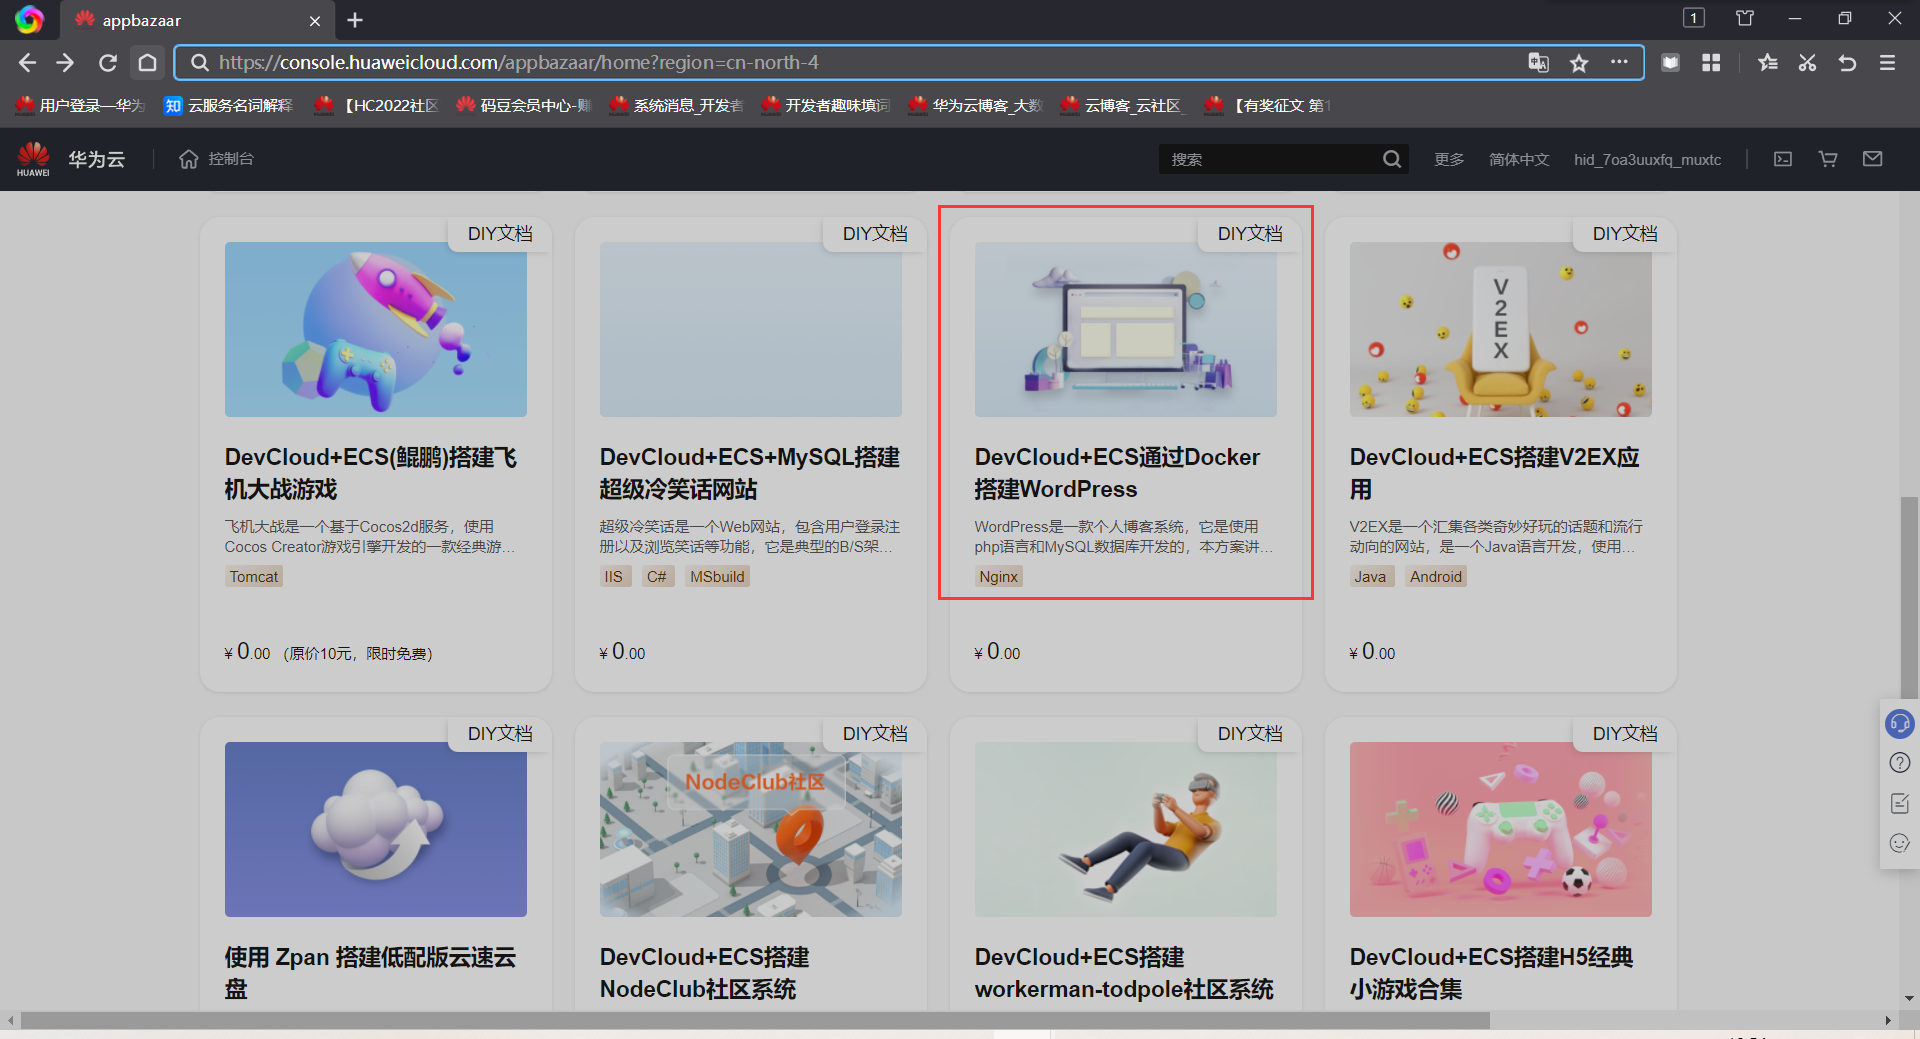Click the Android tag
The height and width of the screenshot is (1039, 1920).
pos(1436,577)
